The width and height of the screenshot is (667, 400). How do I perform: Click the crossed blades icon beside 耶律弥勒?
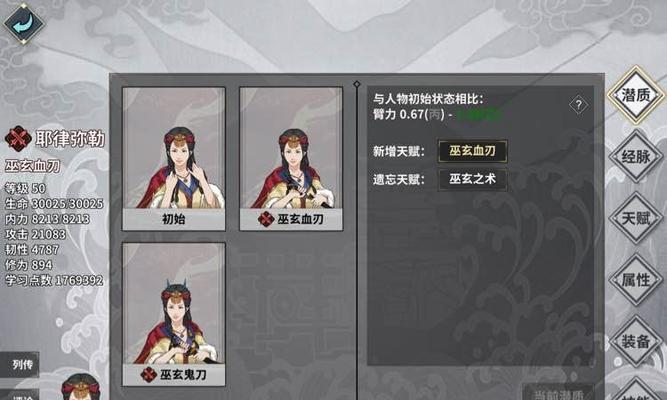18,138
